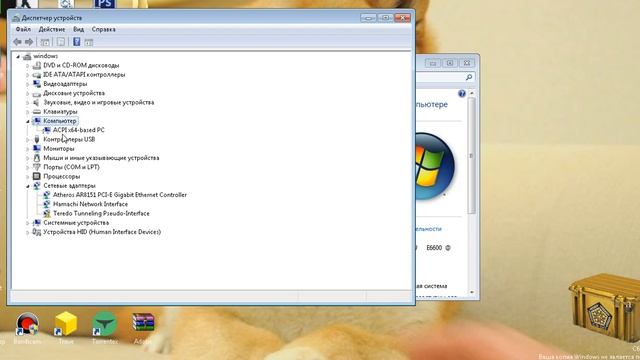Click the scan hardware toolbar icon
The image size is (640, 360).
point(89,42)
